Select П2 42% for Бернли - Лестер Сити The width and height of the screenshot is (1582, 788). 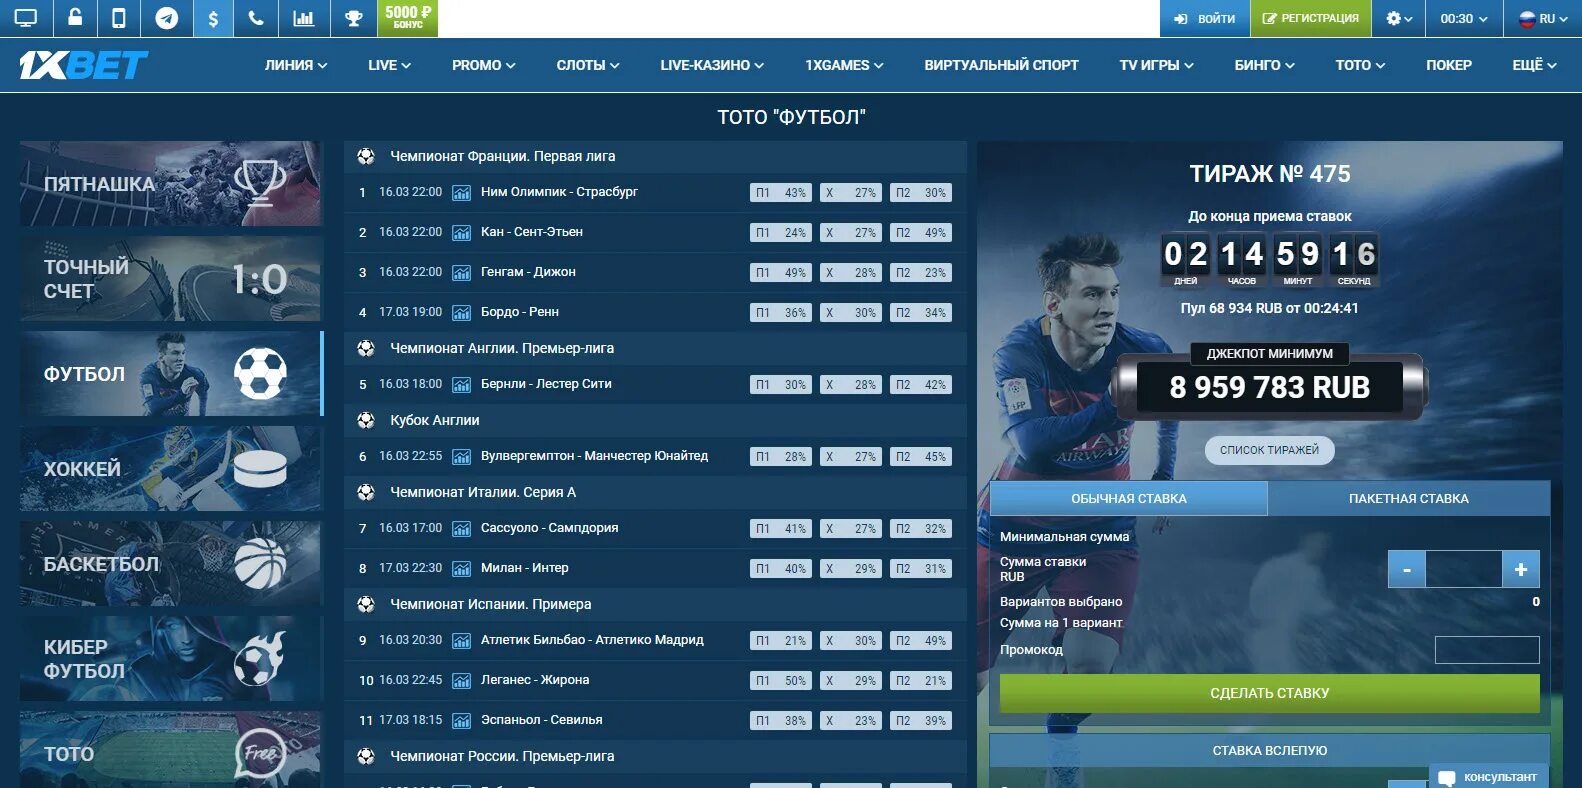click(x=921, y=385)
